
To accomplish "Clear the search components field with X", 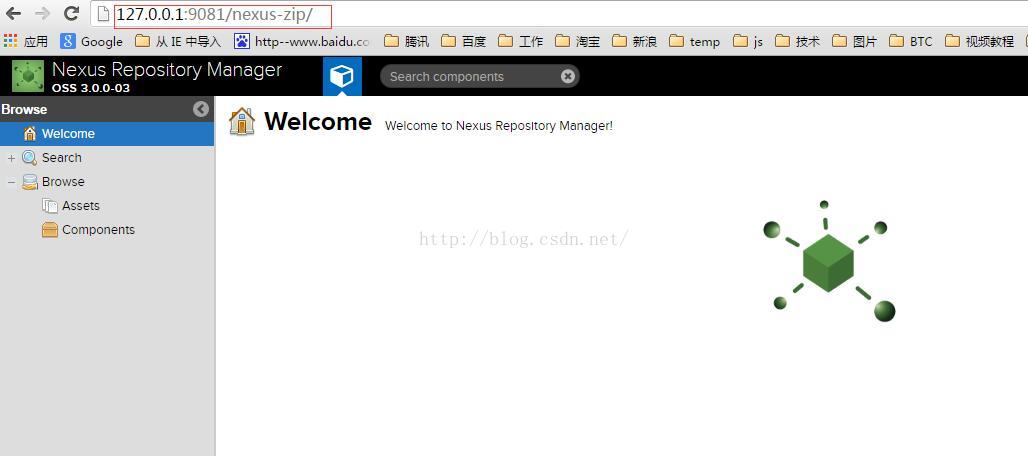I will pyautogui.click(x=568, y=77).
